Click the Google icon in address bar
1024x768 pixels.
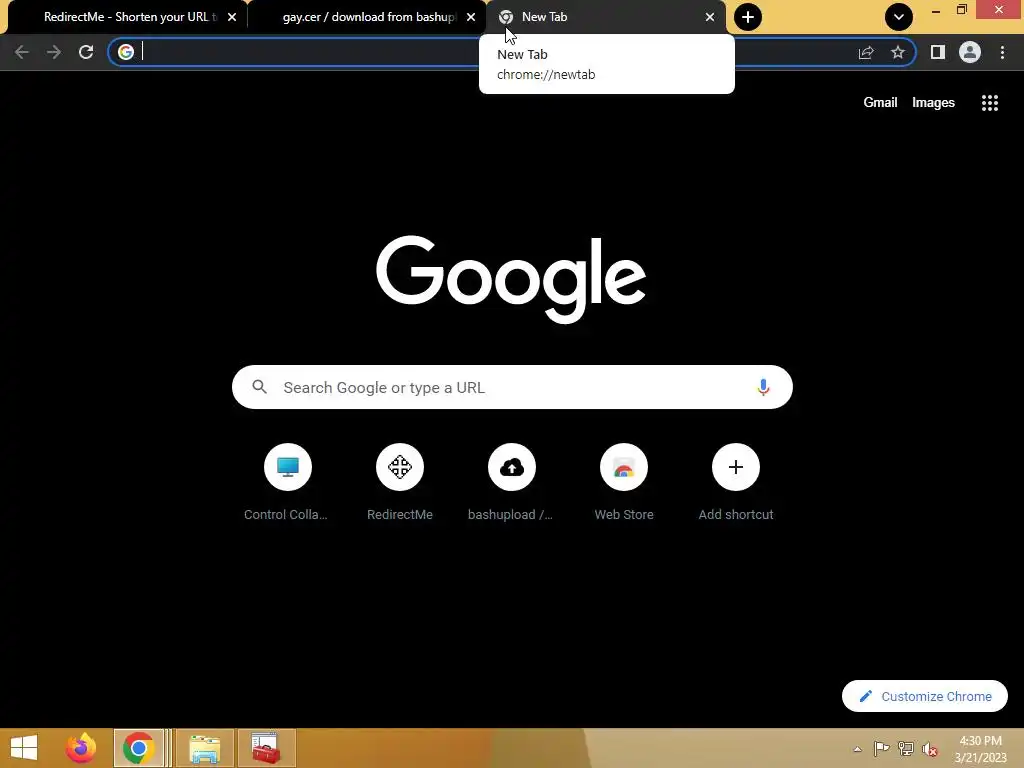coord(126,52)
